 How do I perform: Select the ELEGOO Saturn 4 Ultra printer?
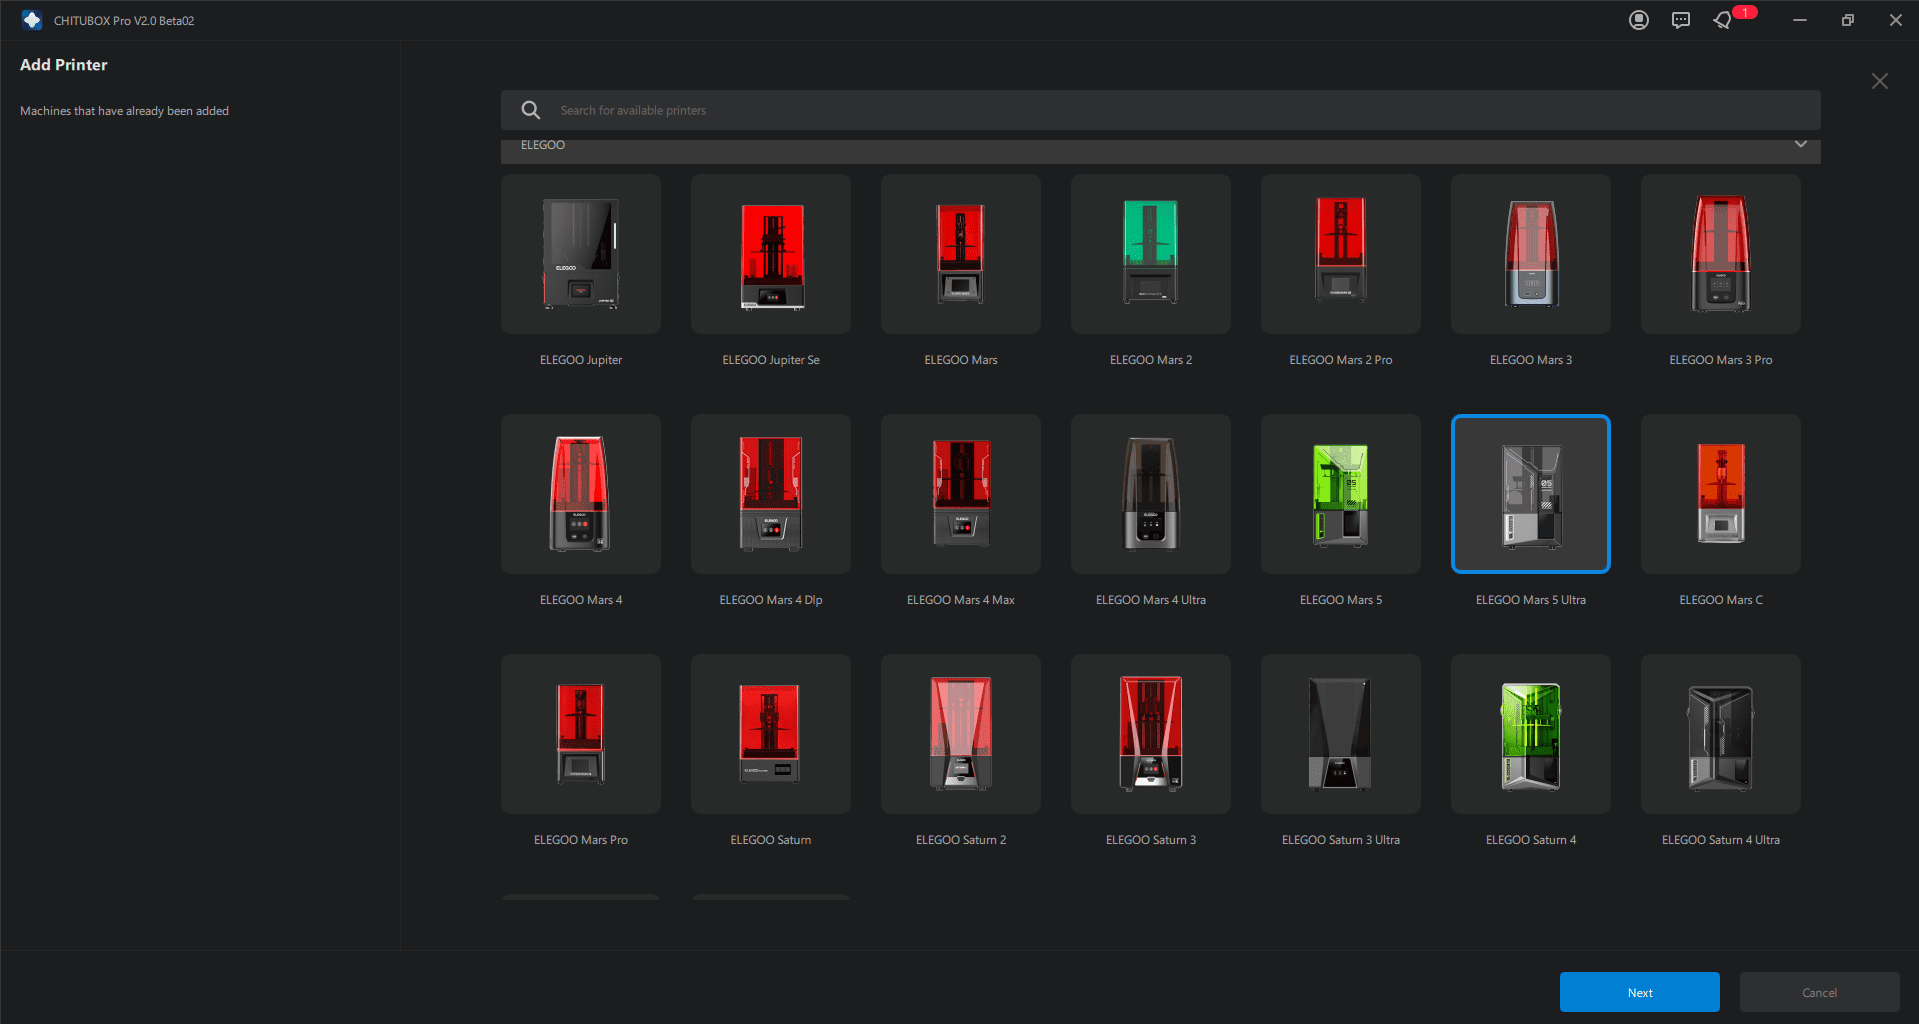(1720, 734)
